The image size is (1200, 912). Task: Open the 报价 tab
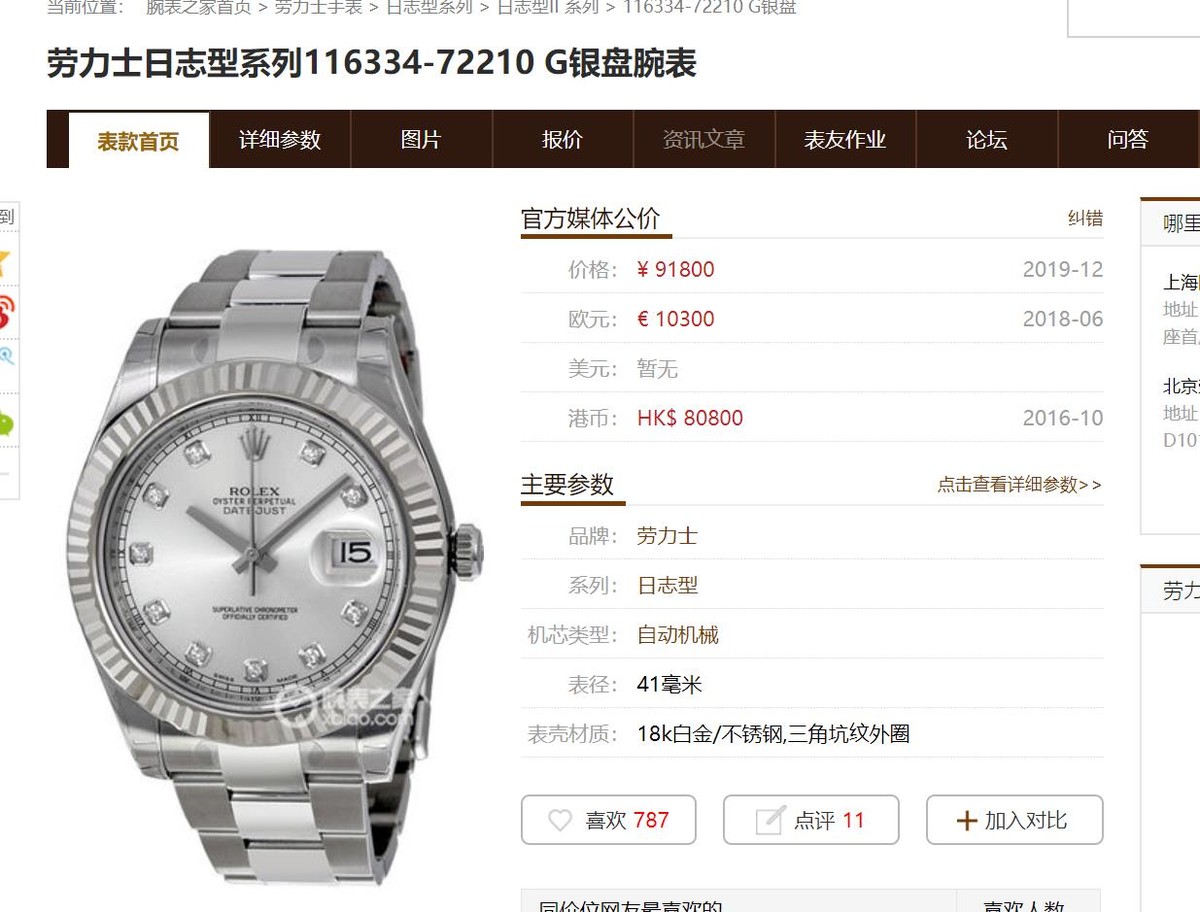pos(562,140)
